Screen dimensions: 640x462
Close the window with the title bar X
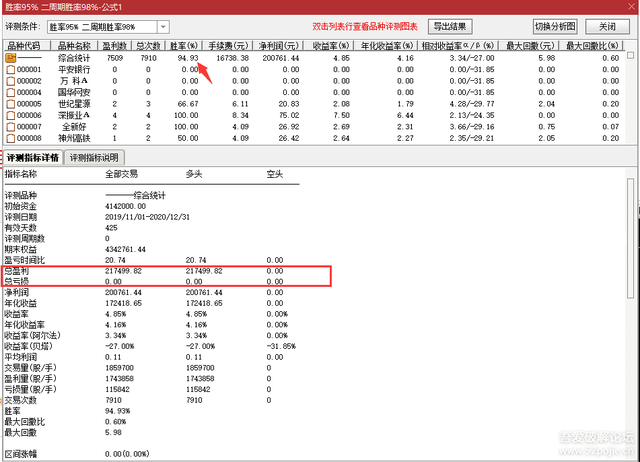click(631, 7)
